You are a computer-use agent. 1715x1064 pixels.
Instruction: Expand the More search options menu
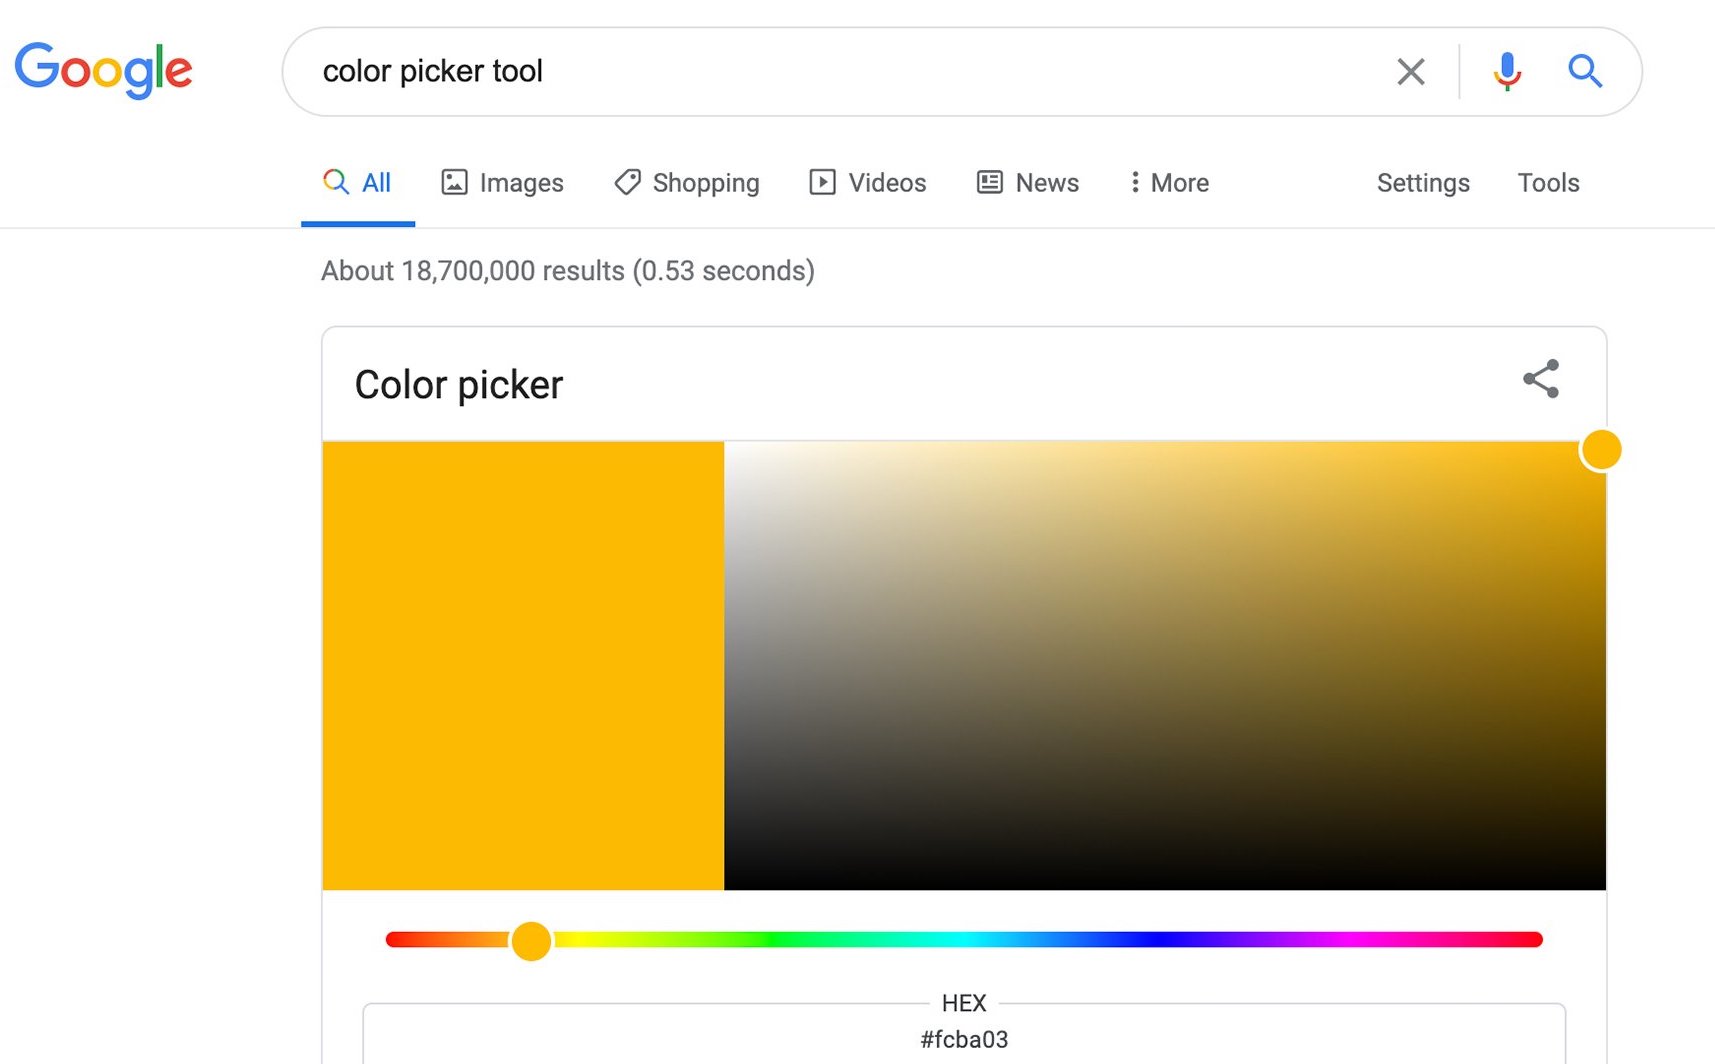coord(1167,182)
